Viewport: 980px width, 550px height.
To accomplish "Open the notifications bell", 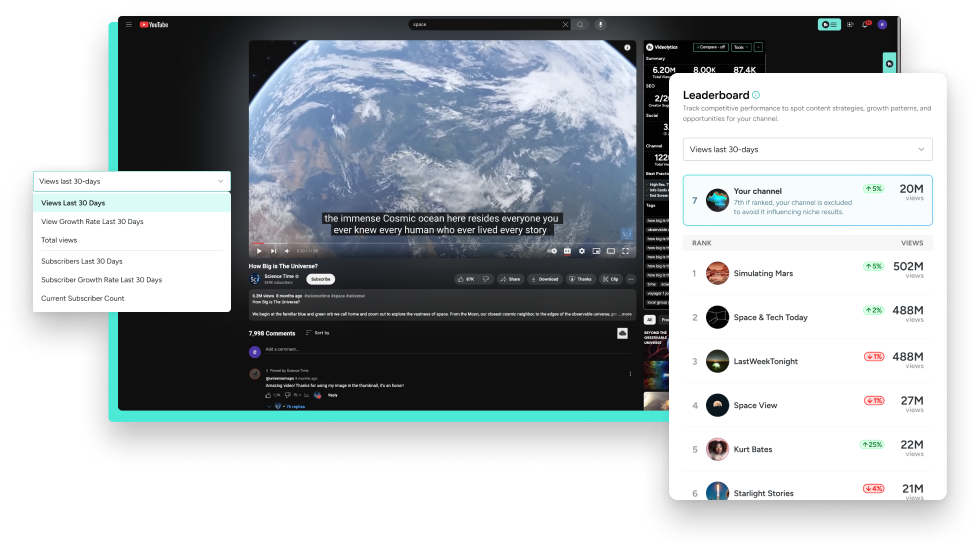I will 866,24.
